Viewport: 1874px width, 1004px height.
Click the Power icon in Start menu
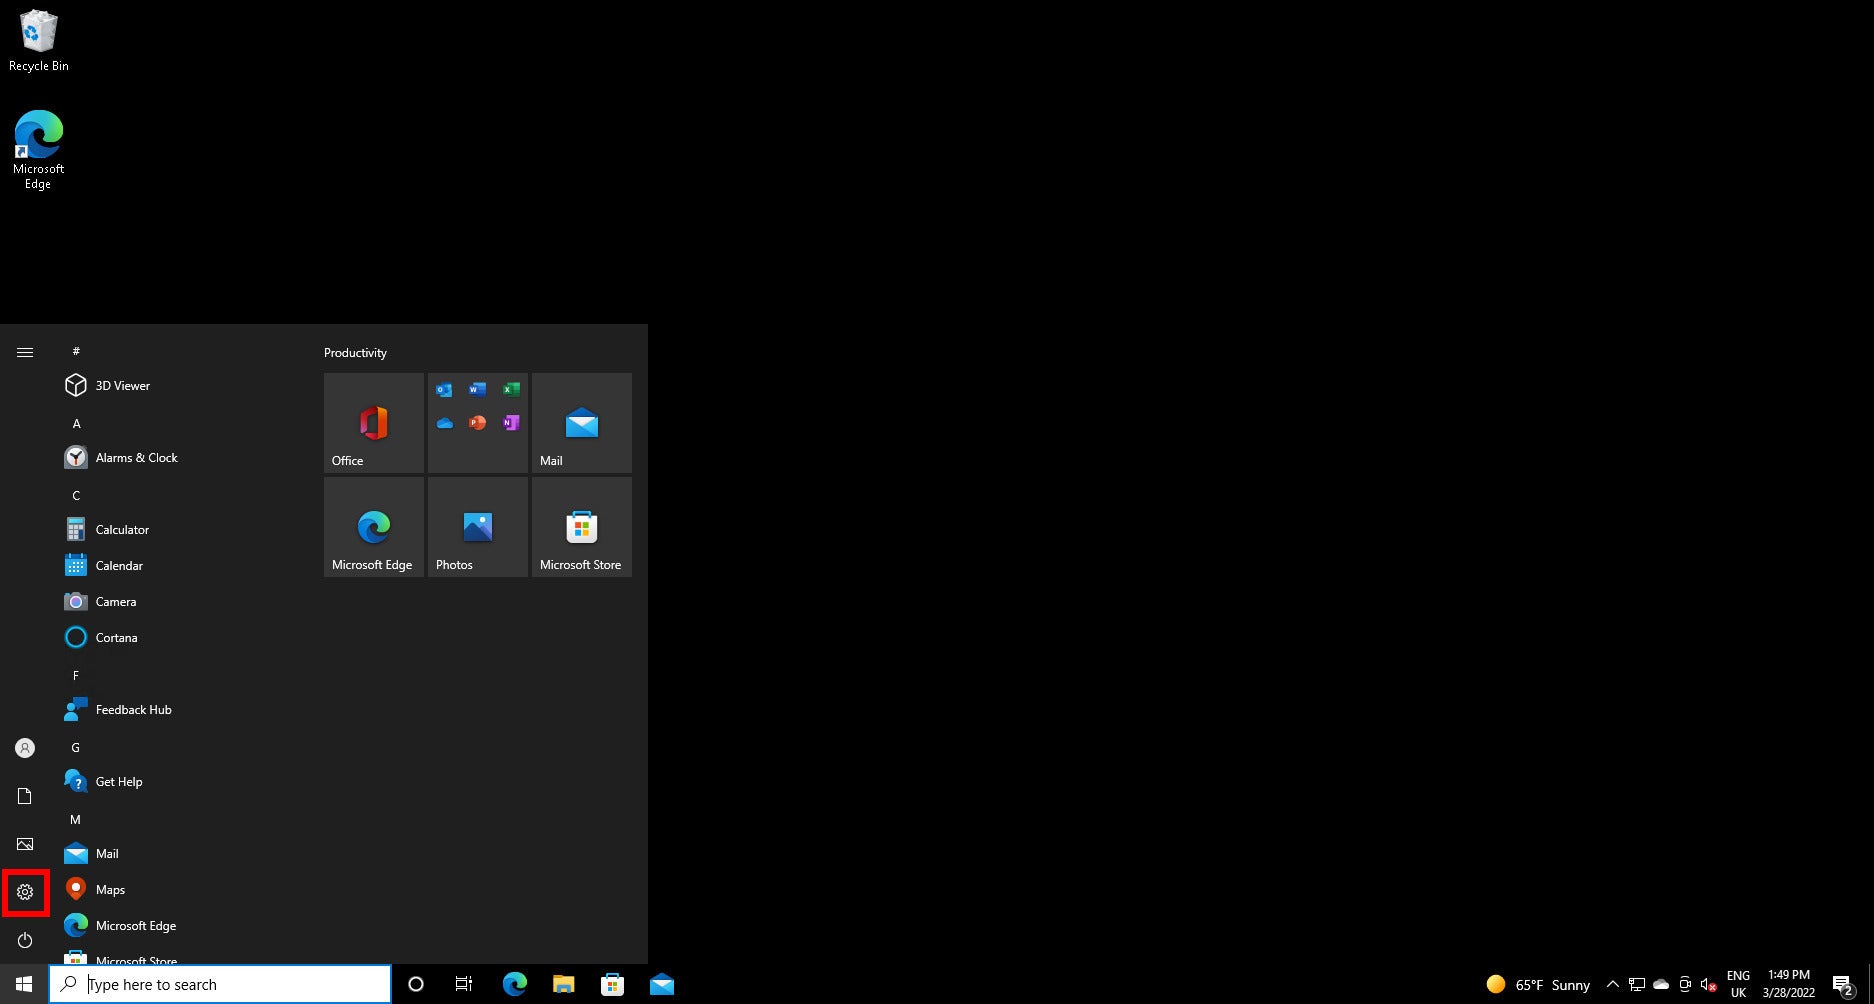(25, 940)
